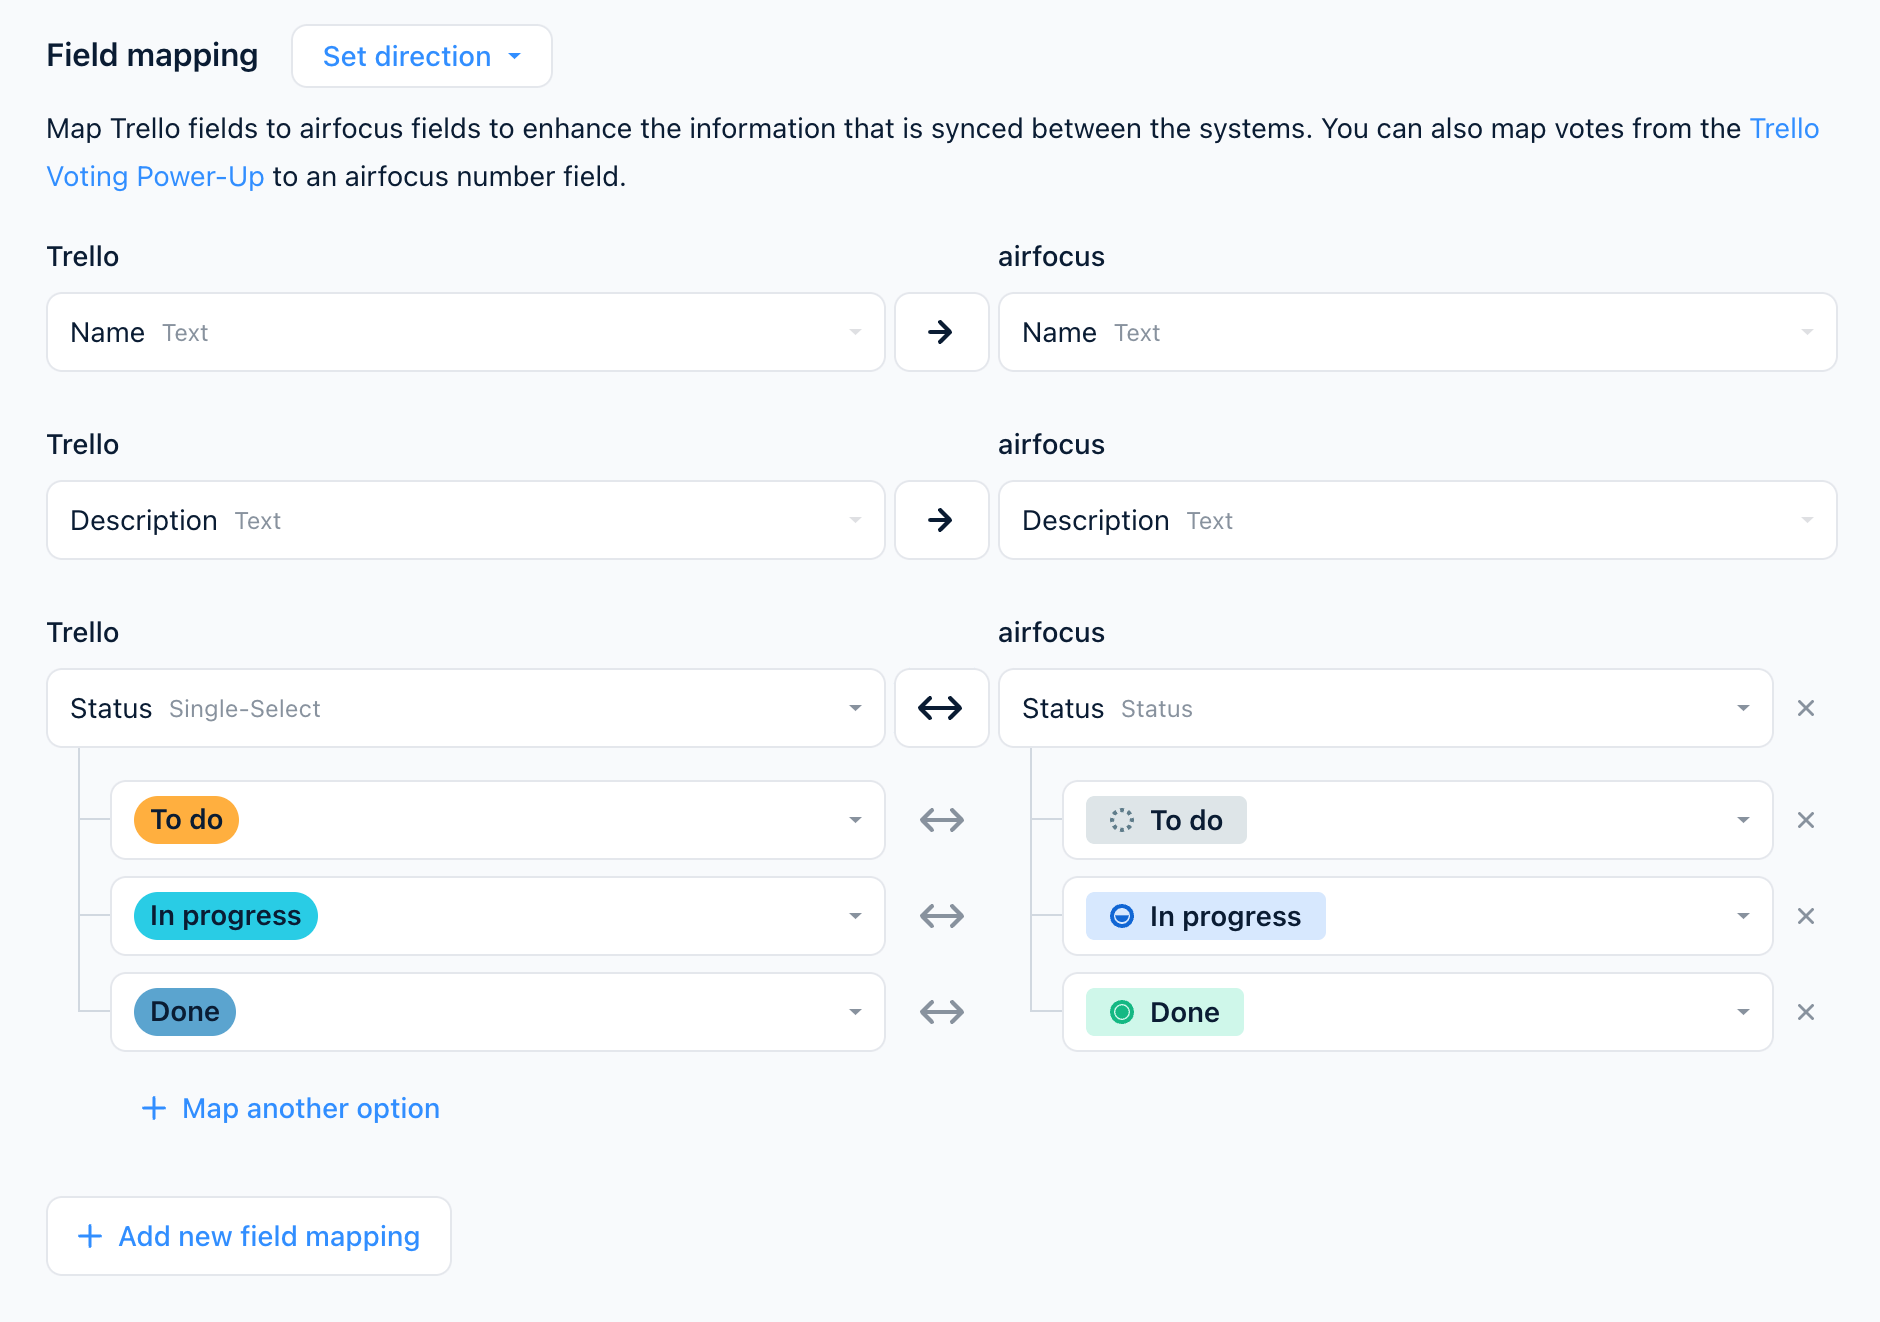
Task: Click the sync arrow in In progress row
Action: point(941,916)
